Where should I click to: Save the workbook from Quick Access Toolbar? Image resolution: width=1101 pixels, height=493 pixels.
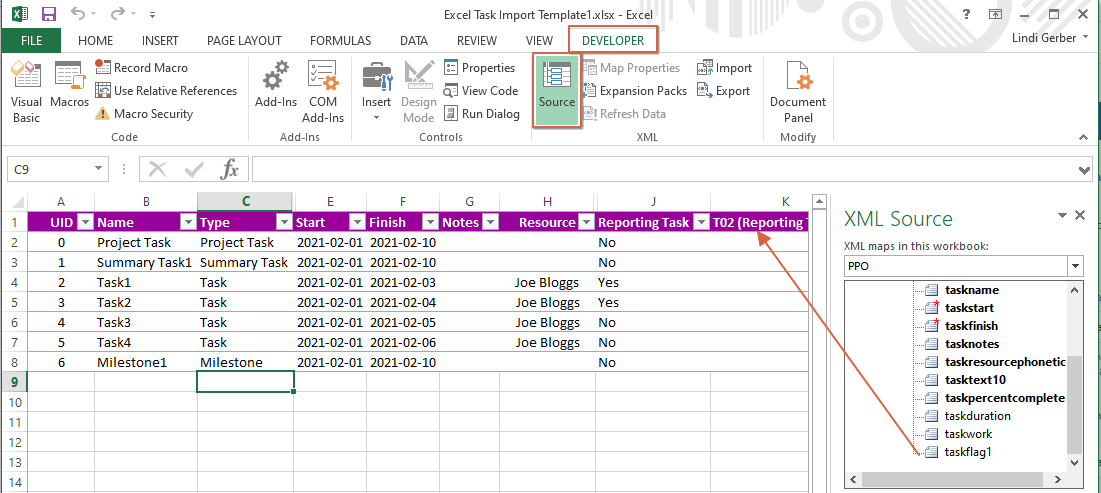(x=49, y=14)
